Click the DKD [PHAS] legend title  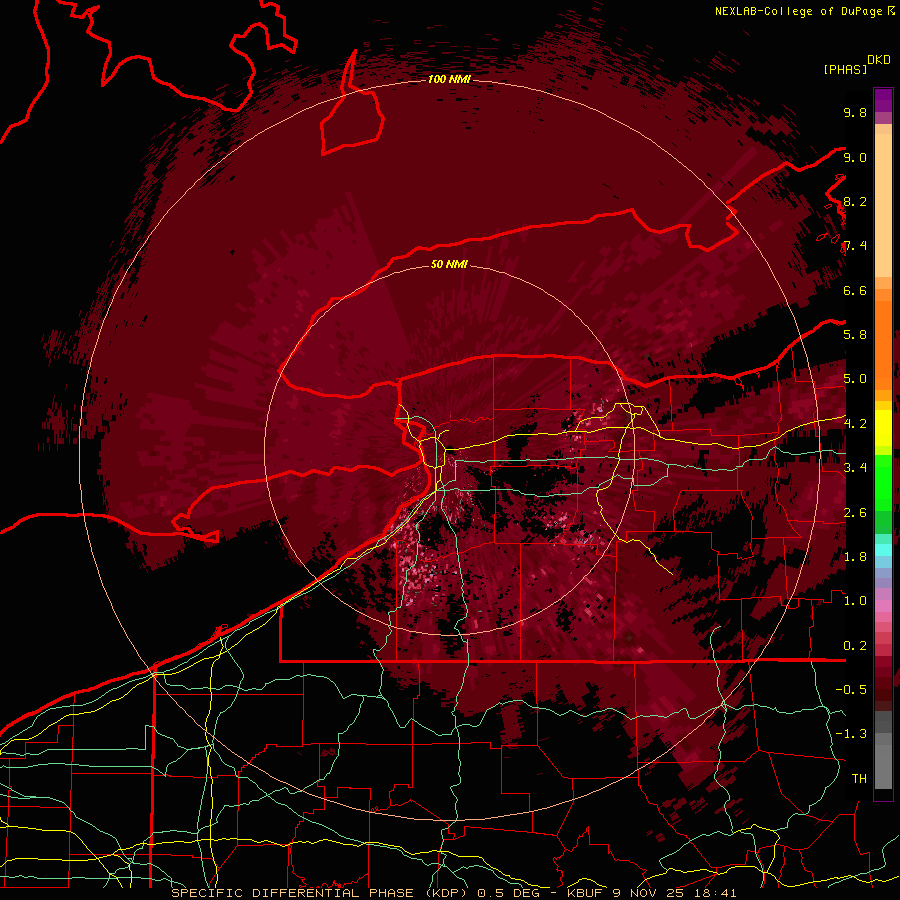click(x=856, y=64)
